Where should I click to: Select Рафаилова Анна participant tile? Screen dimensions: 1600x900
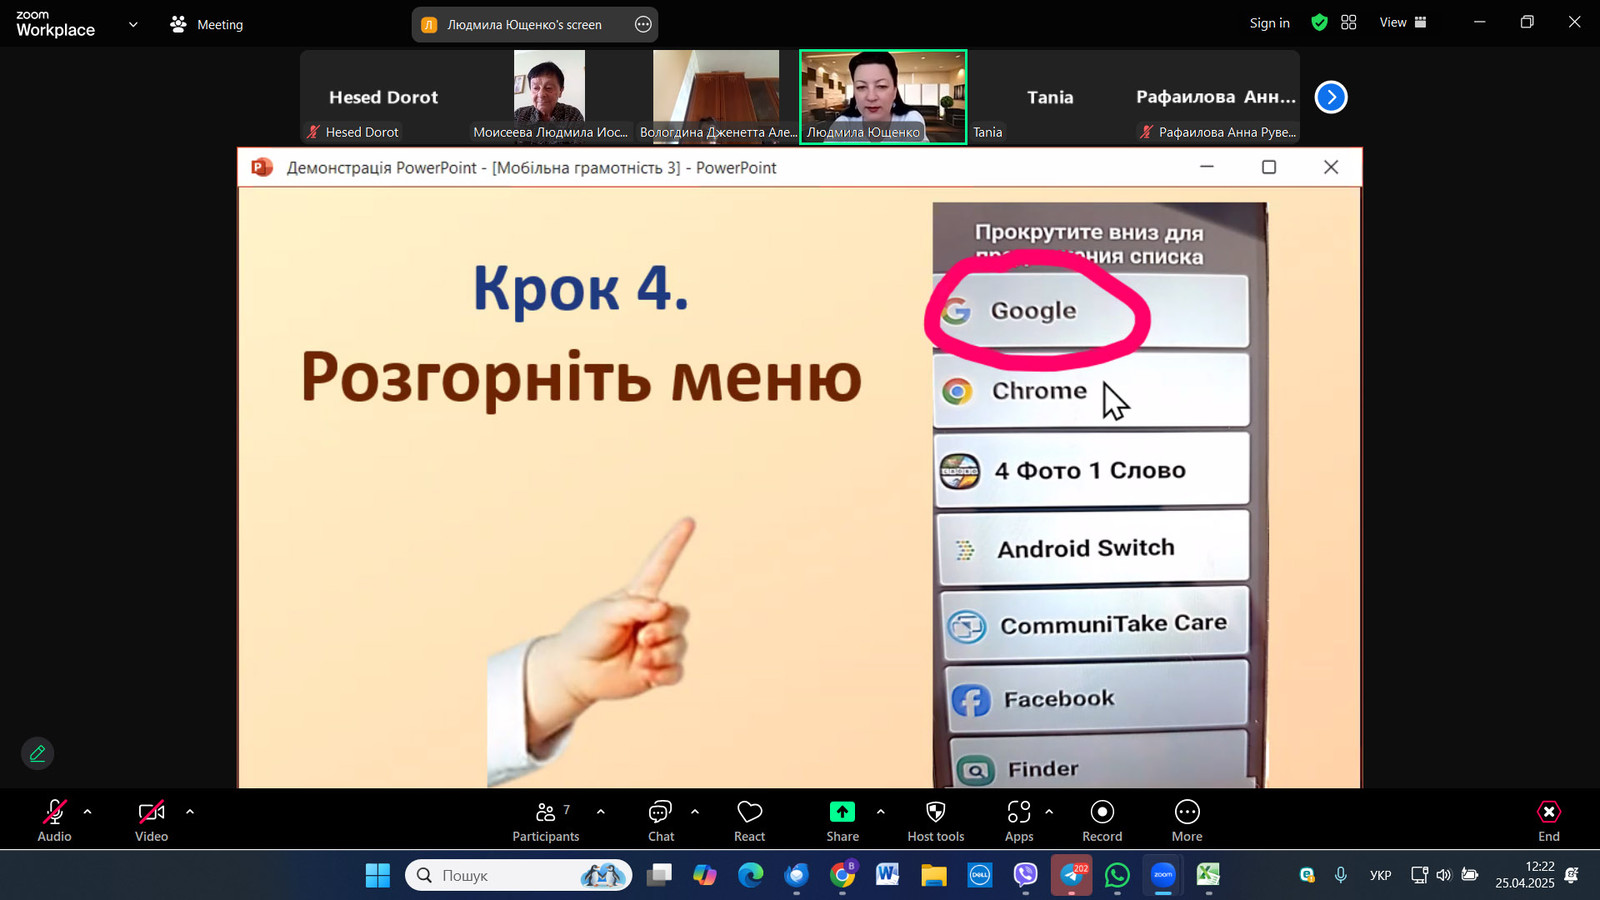tap(1216, 97)
